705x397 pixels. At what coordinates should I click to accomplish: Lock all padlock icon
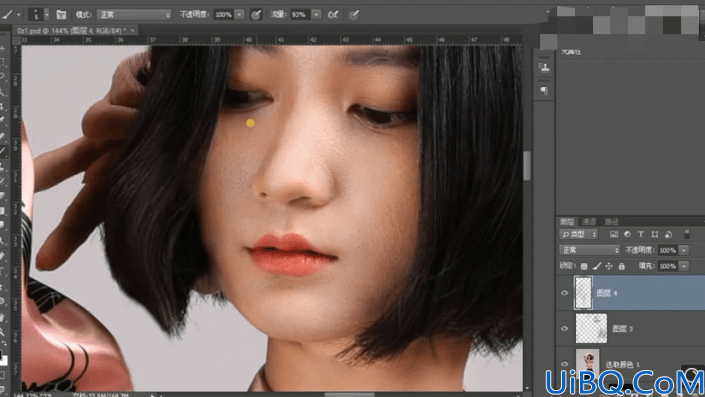(621, 266)
